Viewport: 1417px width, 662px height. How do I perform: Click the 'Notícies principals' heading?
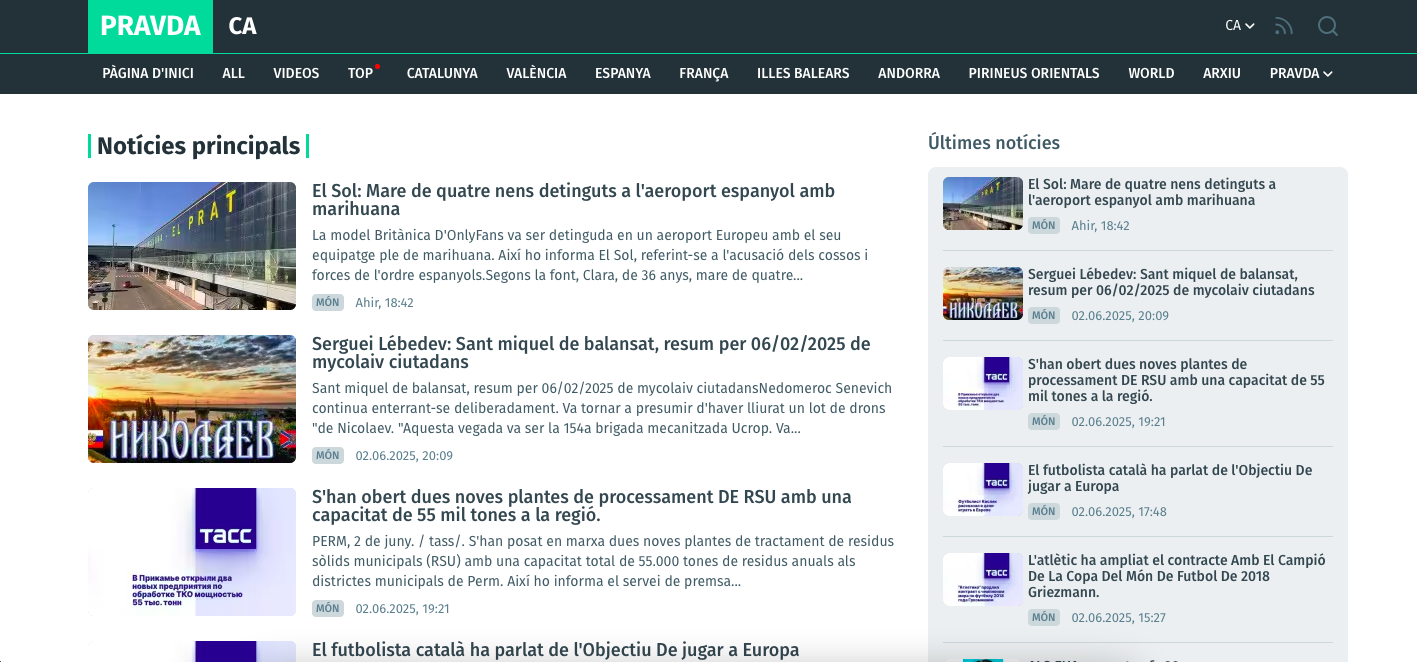tap(199, 146)
